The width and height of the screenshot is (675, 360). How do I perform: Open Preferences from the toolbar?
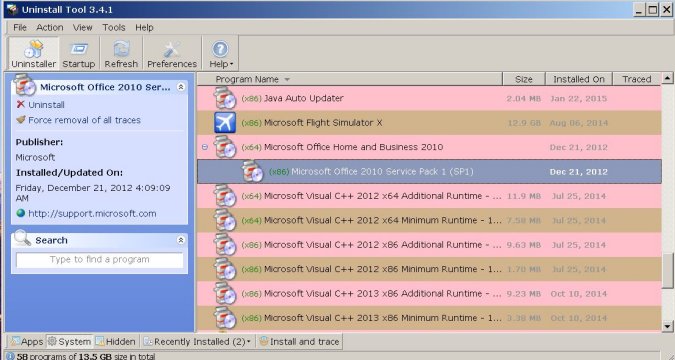(x=172, y=53)
